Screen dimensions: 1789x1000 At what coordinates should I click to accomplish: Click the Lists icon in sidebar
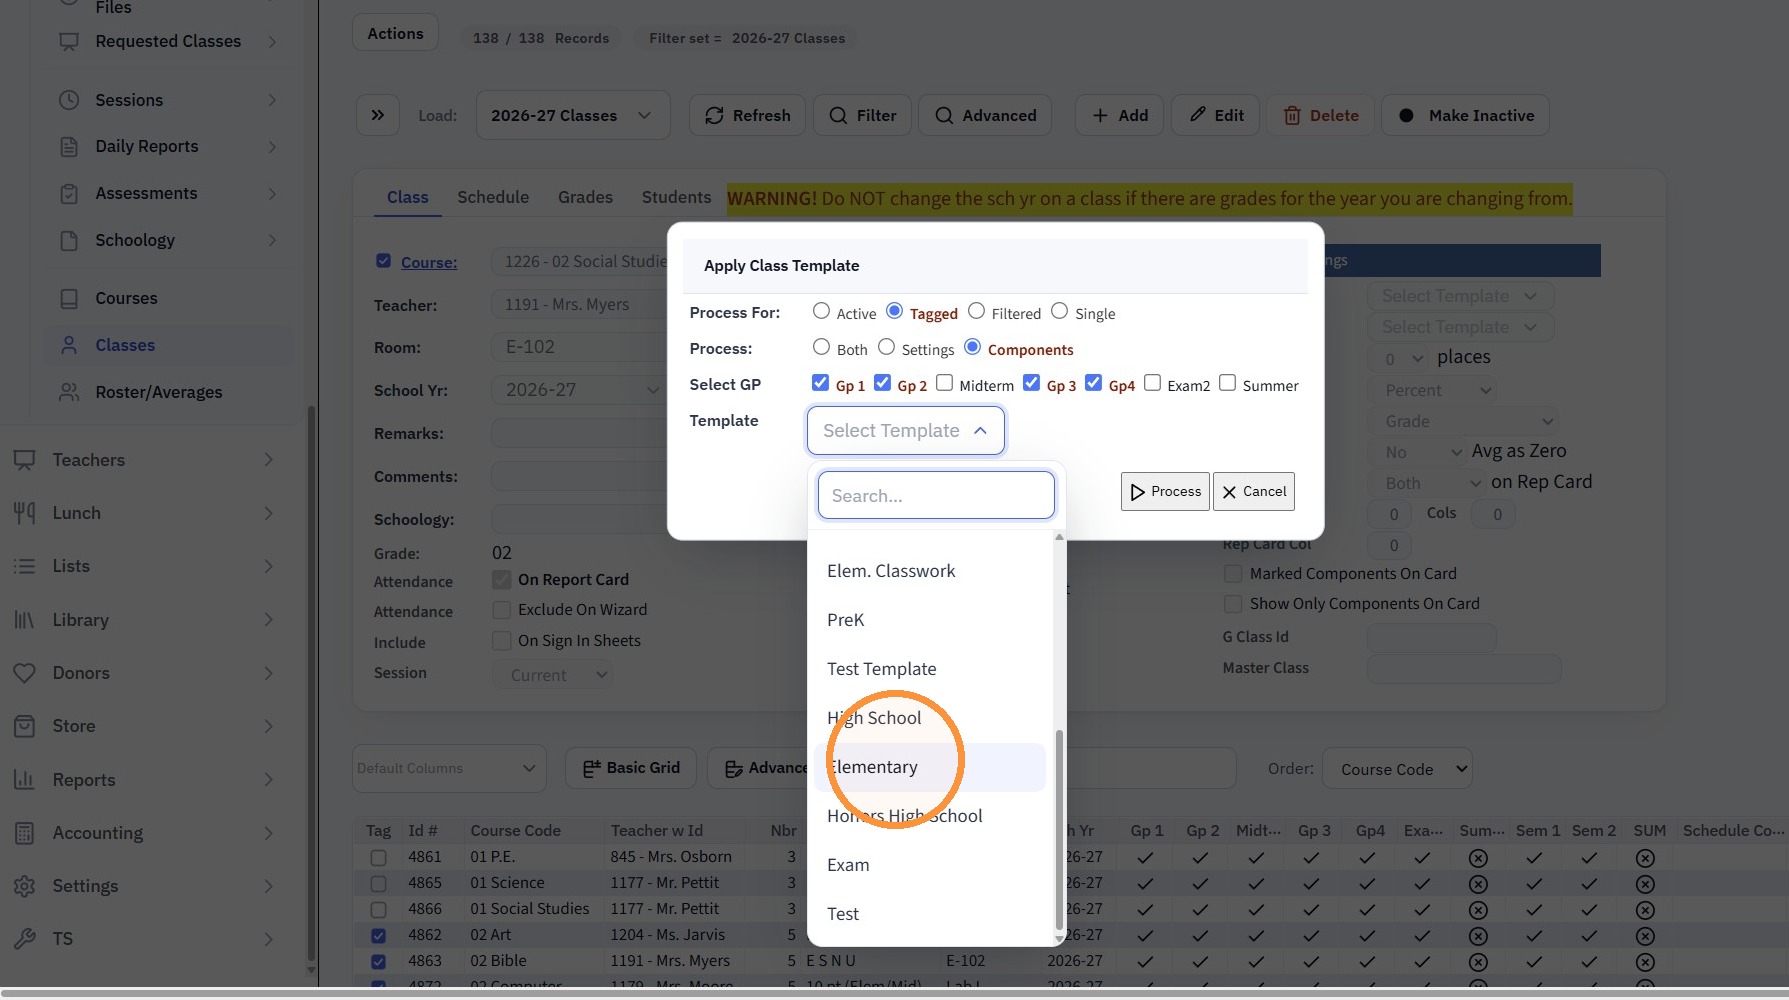coord(25,566)
